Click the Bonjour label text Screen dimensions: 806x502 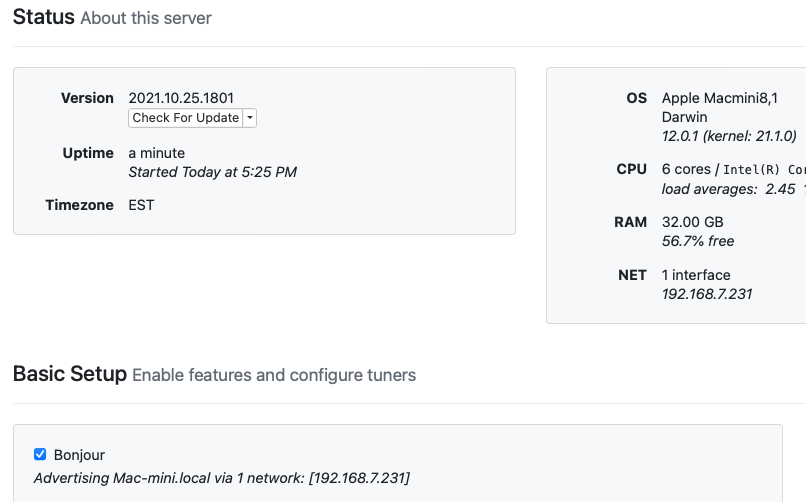pos(79,455)
